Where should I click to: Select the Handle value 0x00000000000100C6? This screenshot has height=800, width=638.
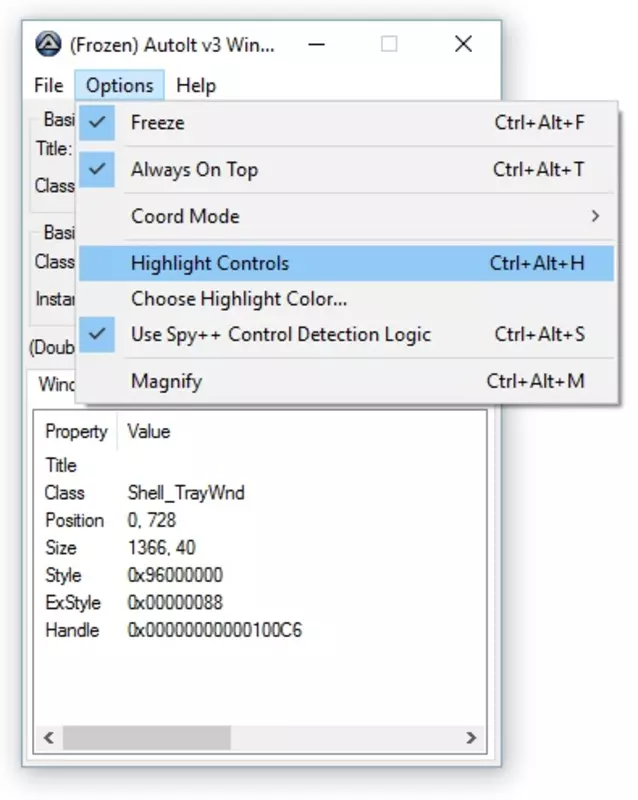[x=214, y=631]
